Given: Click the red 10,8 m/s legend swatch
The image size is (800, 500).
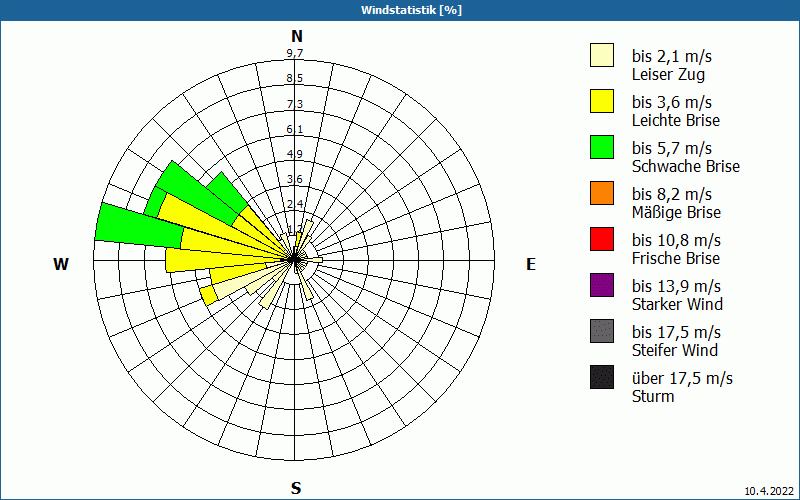Looking at the screenshot, I should 602,239.
